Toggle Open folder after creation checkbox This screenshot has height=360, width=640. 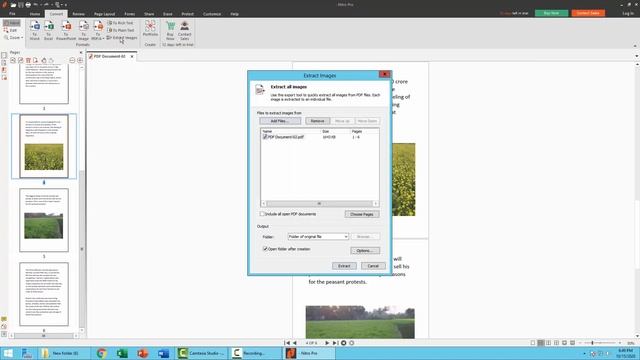click(x=265, y=249)
